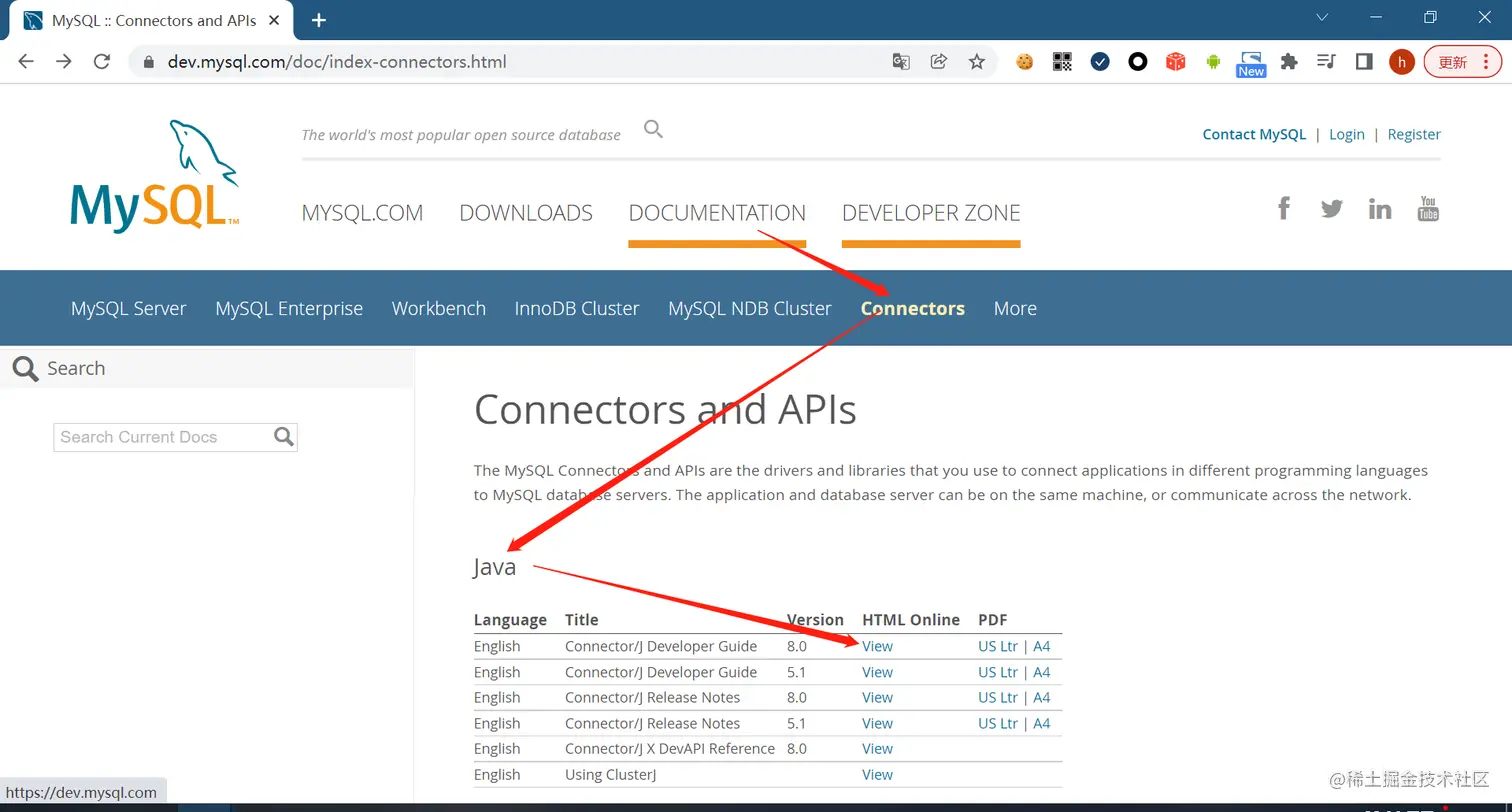1512x812 pixels.
Task: Expand the More menu in docs navigation
Action: [1015, 308]
